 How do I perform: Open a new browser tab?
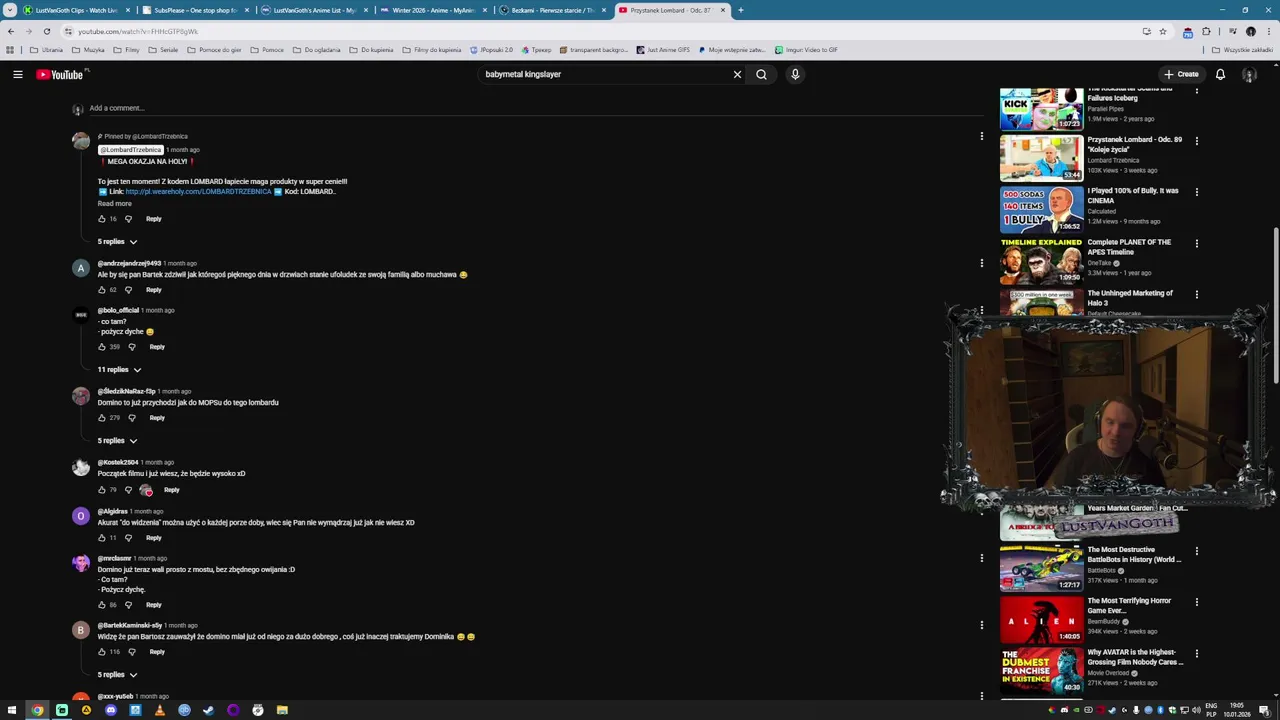741,10
